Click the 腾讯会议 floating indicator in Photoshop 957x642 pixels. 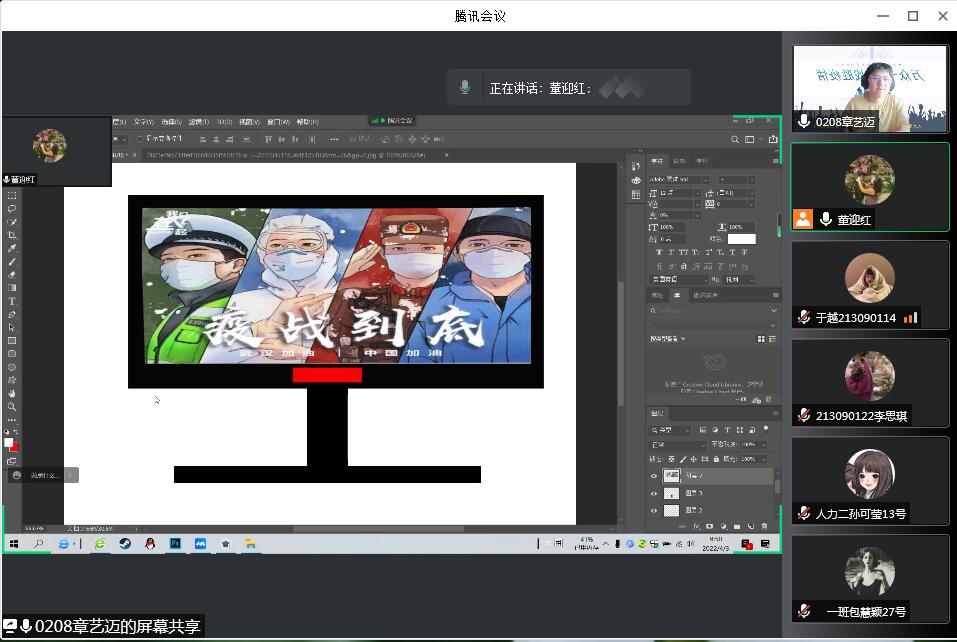coord(392,121)
